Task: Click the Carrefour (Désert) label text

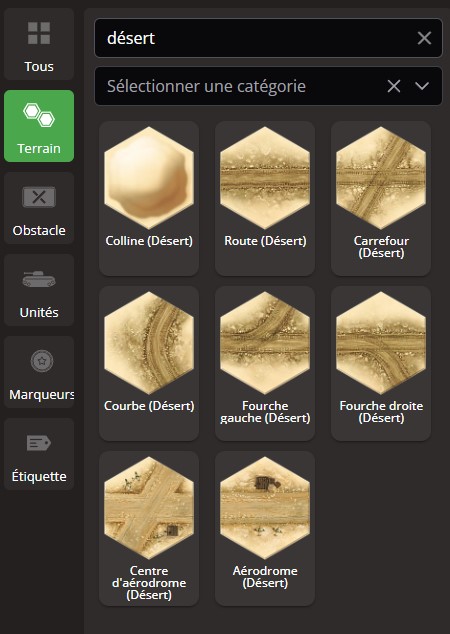Action: click(x=381, y=247)
